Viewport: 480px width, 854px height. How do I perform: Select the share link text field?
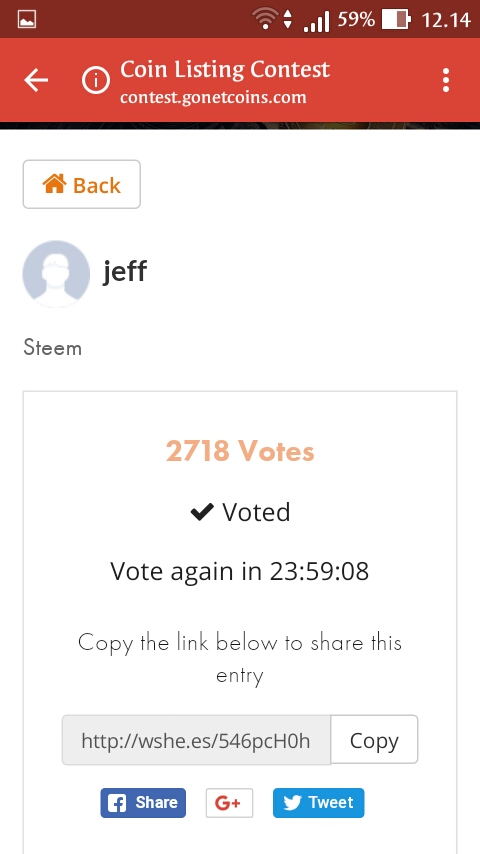tap(196, 740)
